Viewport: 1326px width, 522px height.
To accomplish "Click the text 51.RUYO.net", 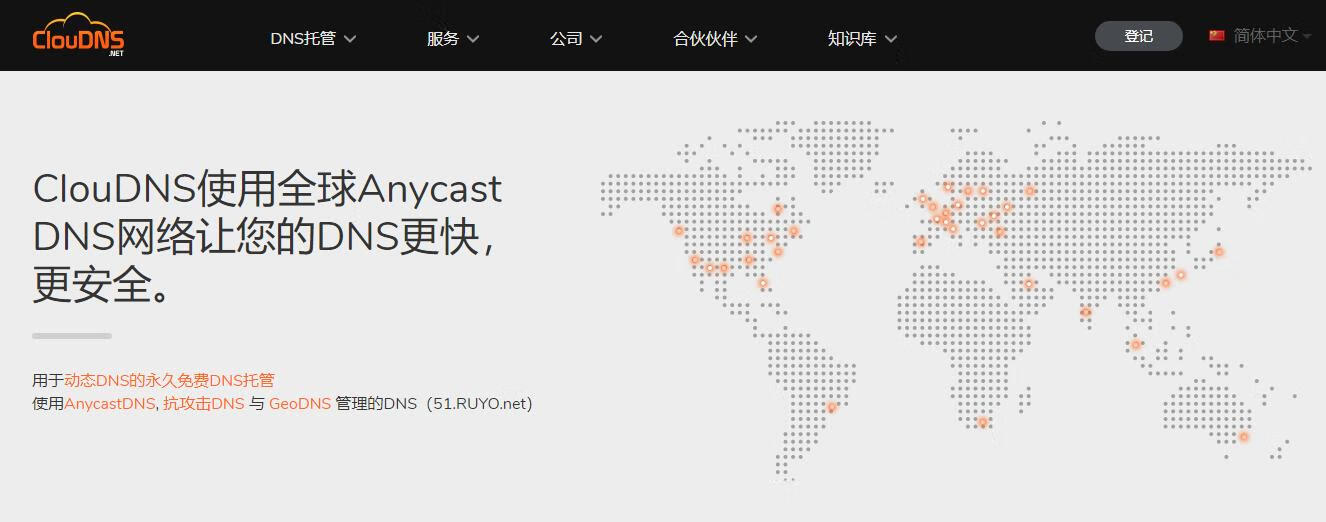I will click(479, 404).
